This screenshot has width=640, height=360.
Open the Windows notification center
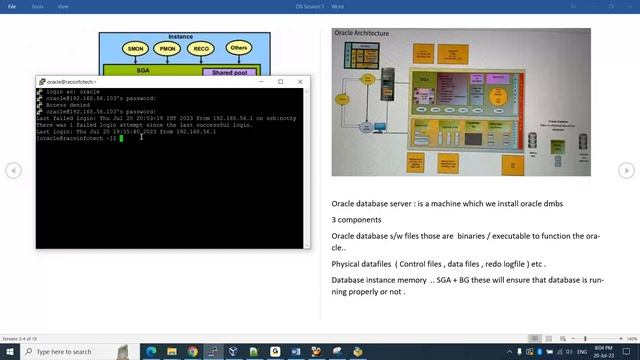pyautogui.click(x=627, y=351)
